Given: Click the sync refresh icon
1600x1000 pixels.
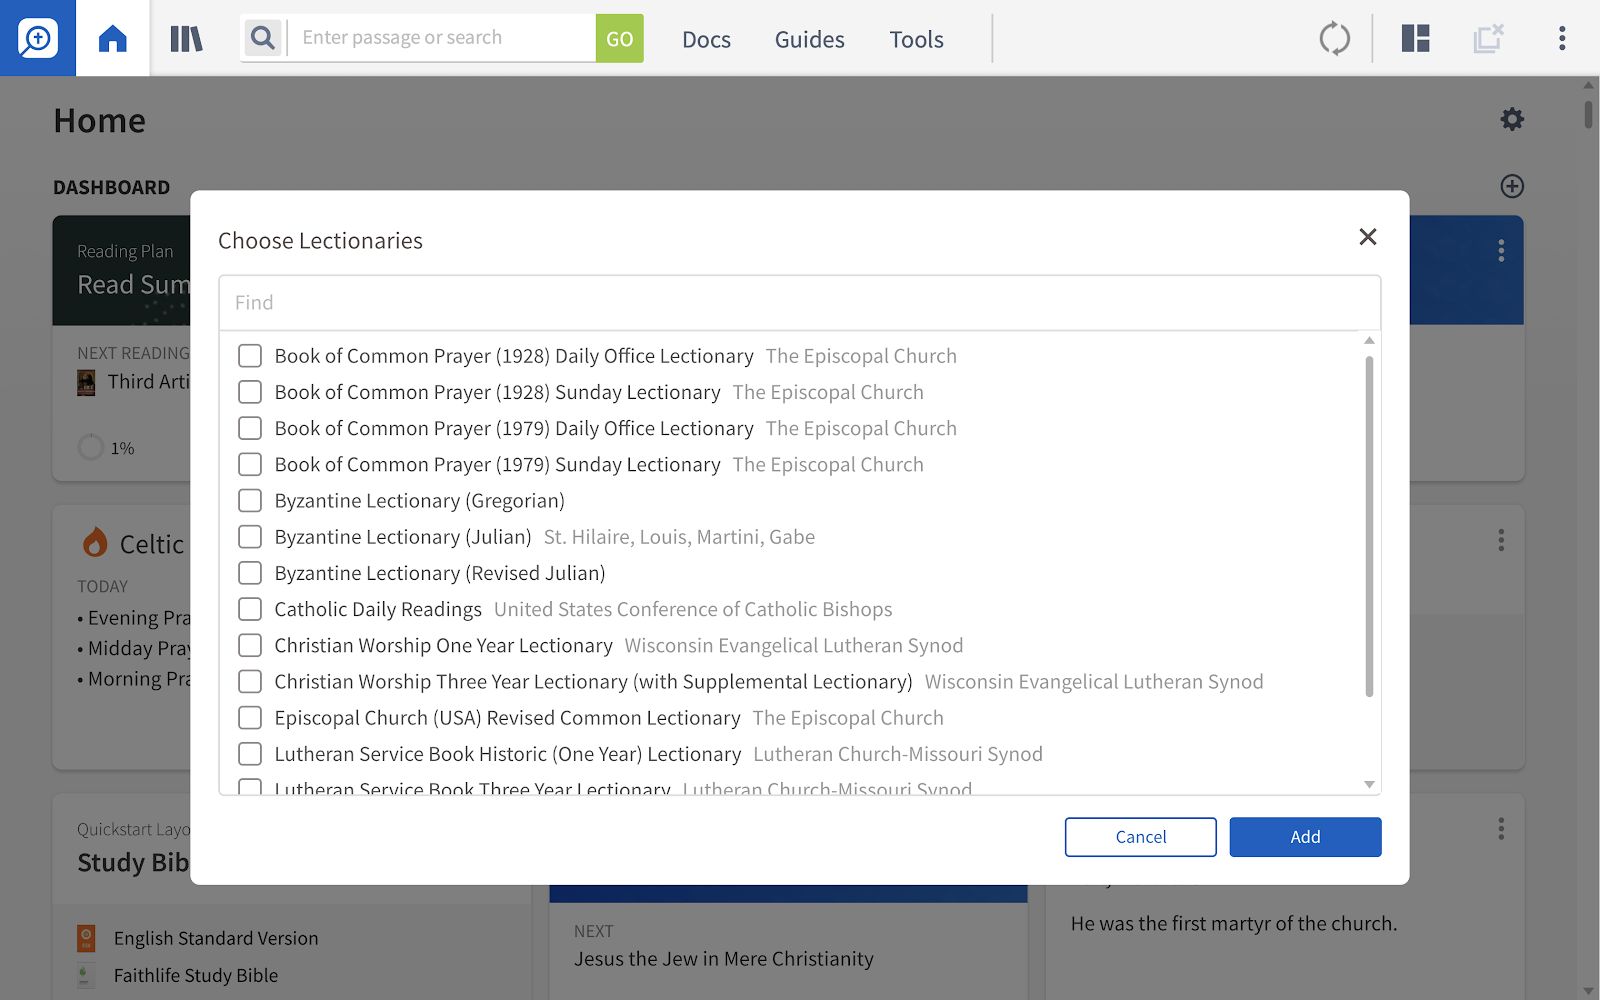Looking at the screenshot, I should (x=1334, y=39).
